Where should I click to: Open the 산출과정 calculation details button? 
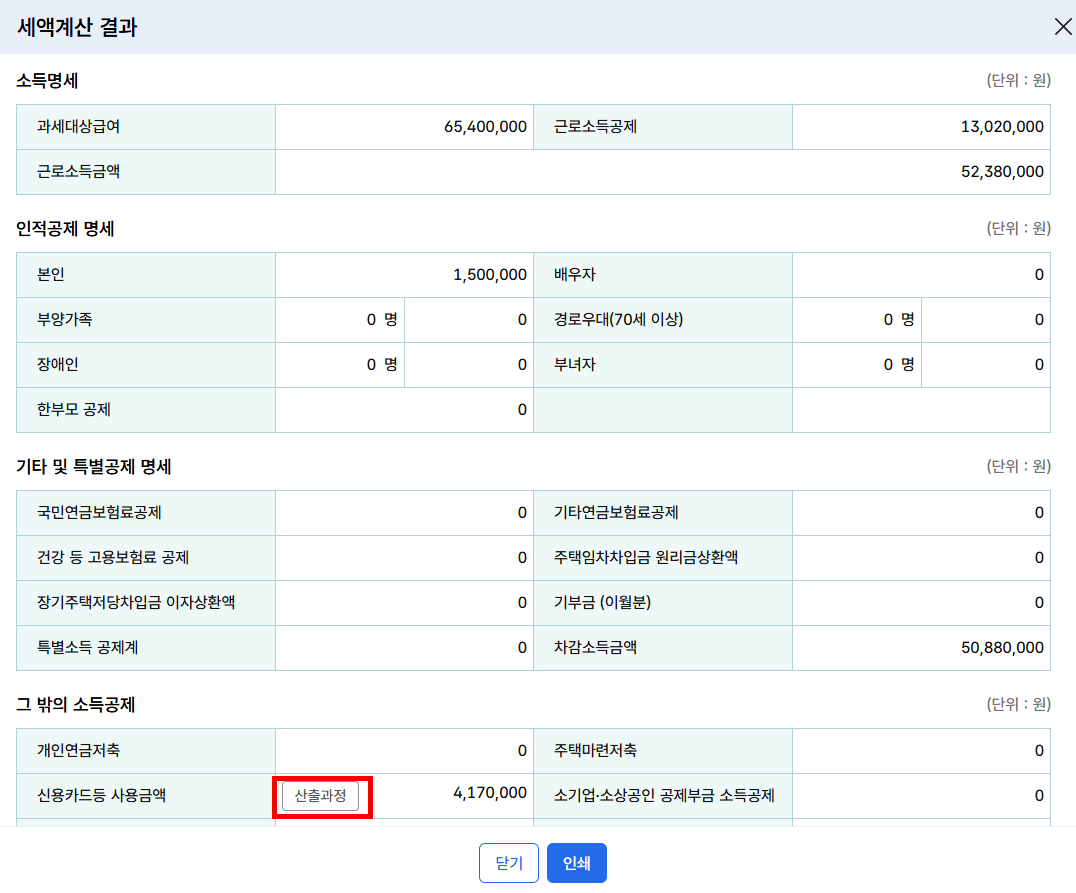[321, 794]
